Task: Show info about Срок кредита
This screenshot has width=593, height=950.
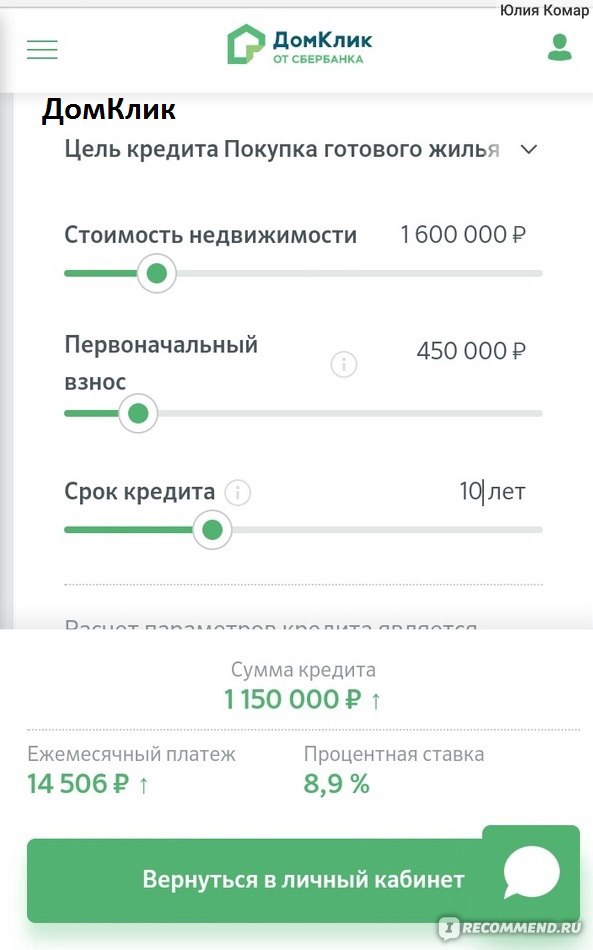Action: tap(237, 492)
